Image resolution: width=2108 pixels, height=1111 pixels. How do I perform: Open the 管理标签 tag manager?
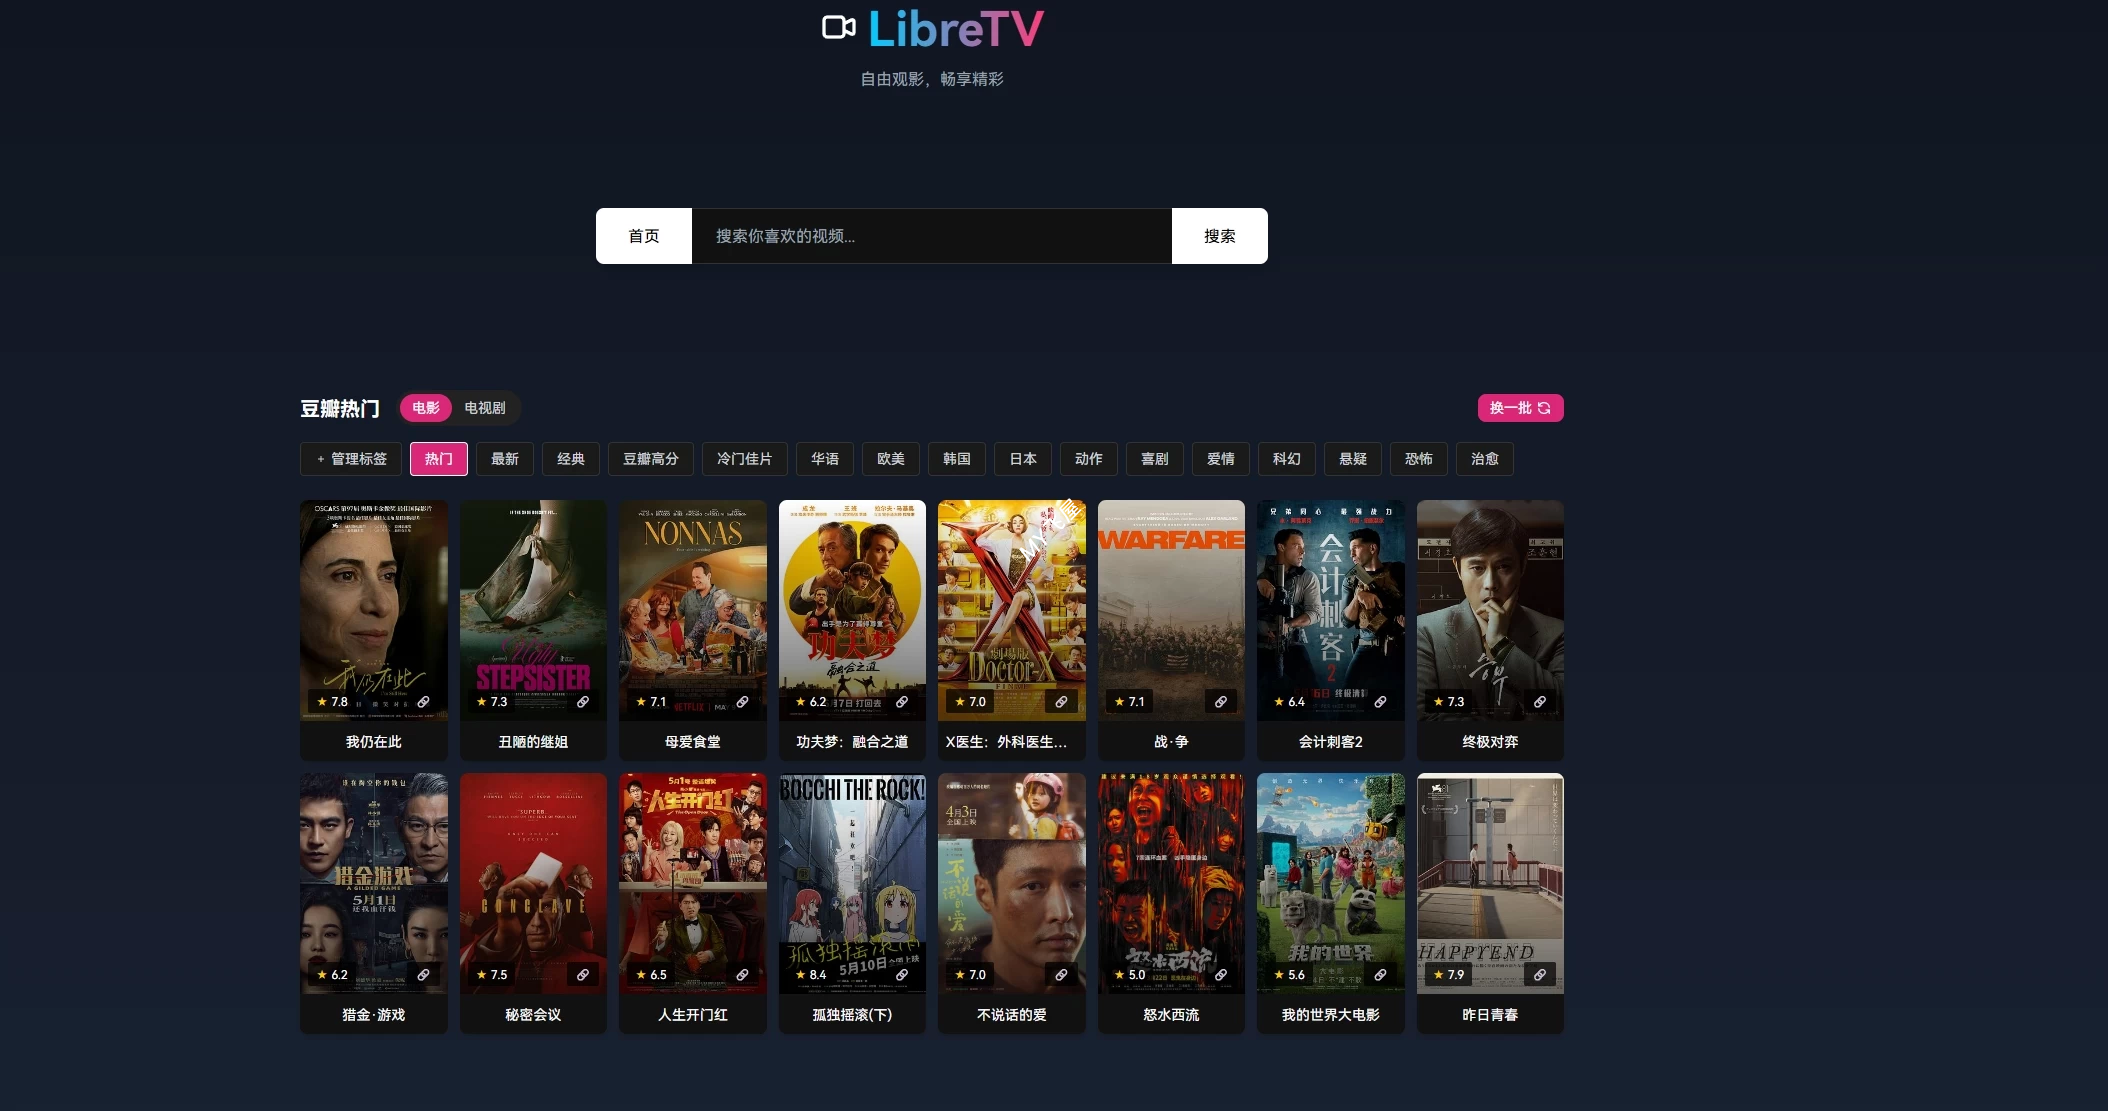click(x=351, y=459)
